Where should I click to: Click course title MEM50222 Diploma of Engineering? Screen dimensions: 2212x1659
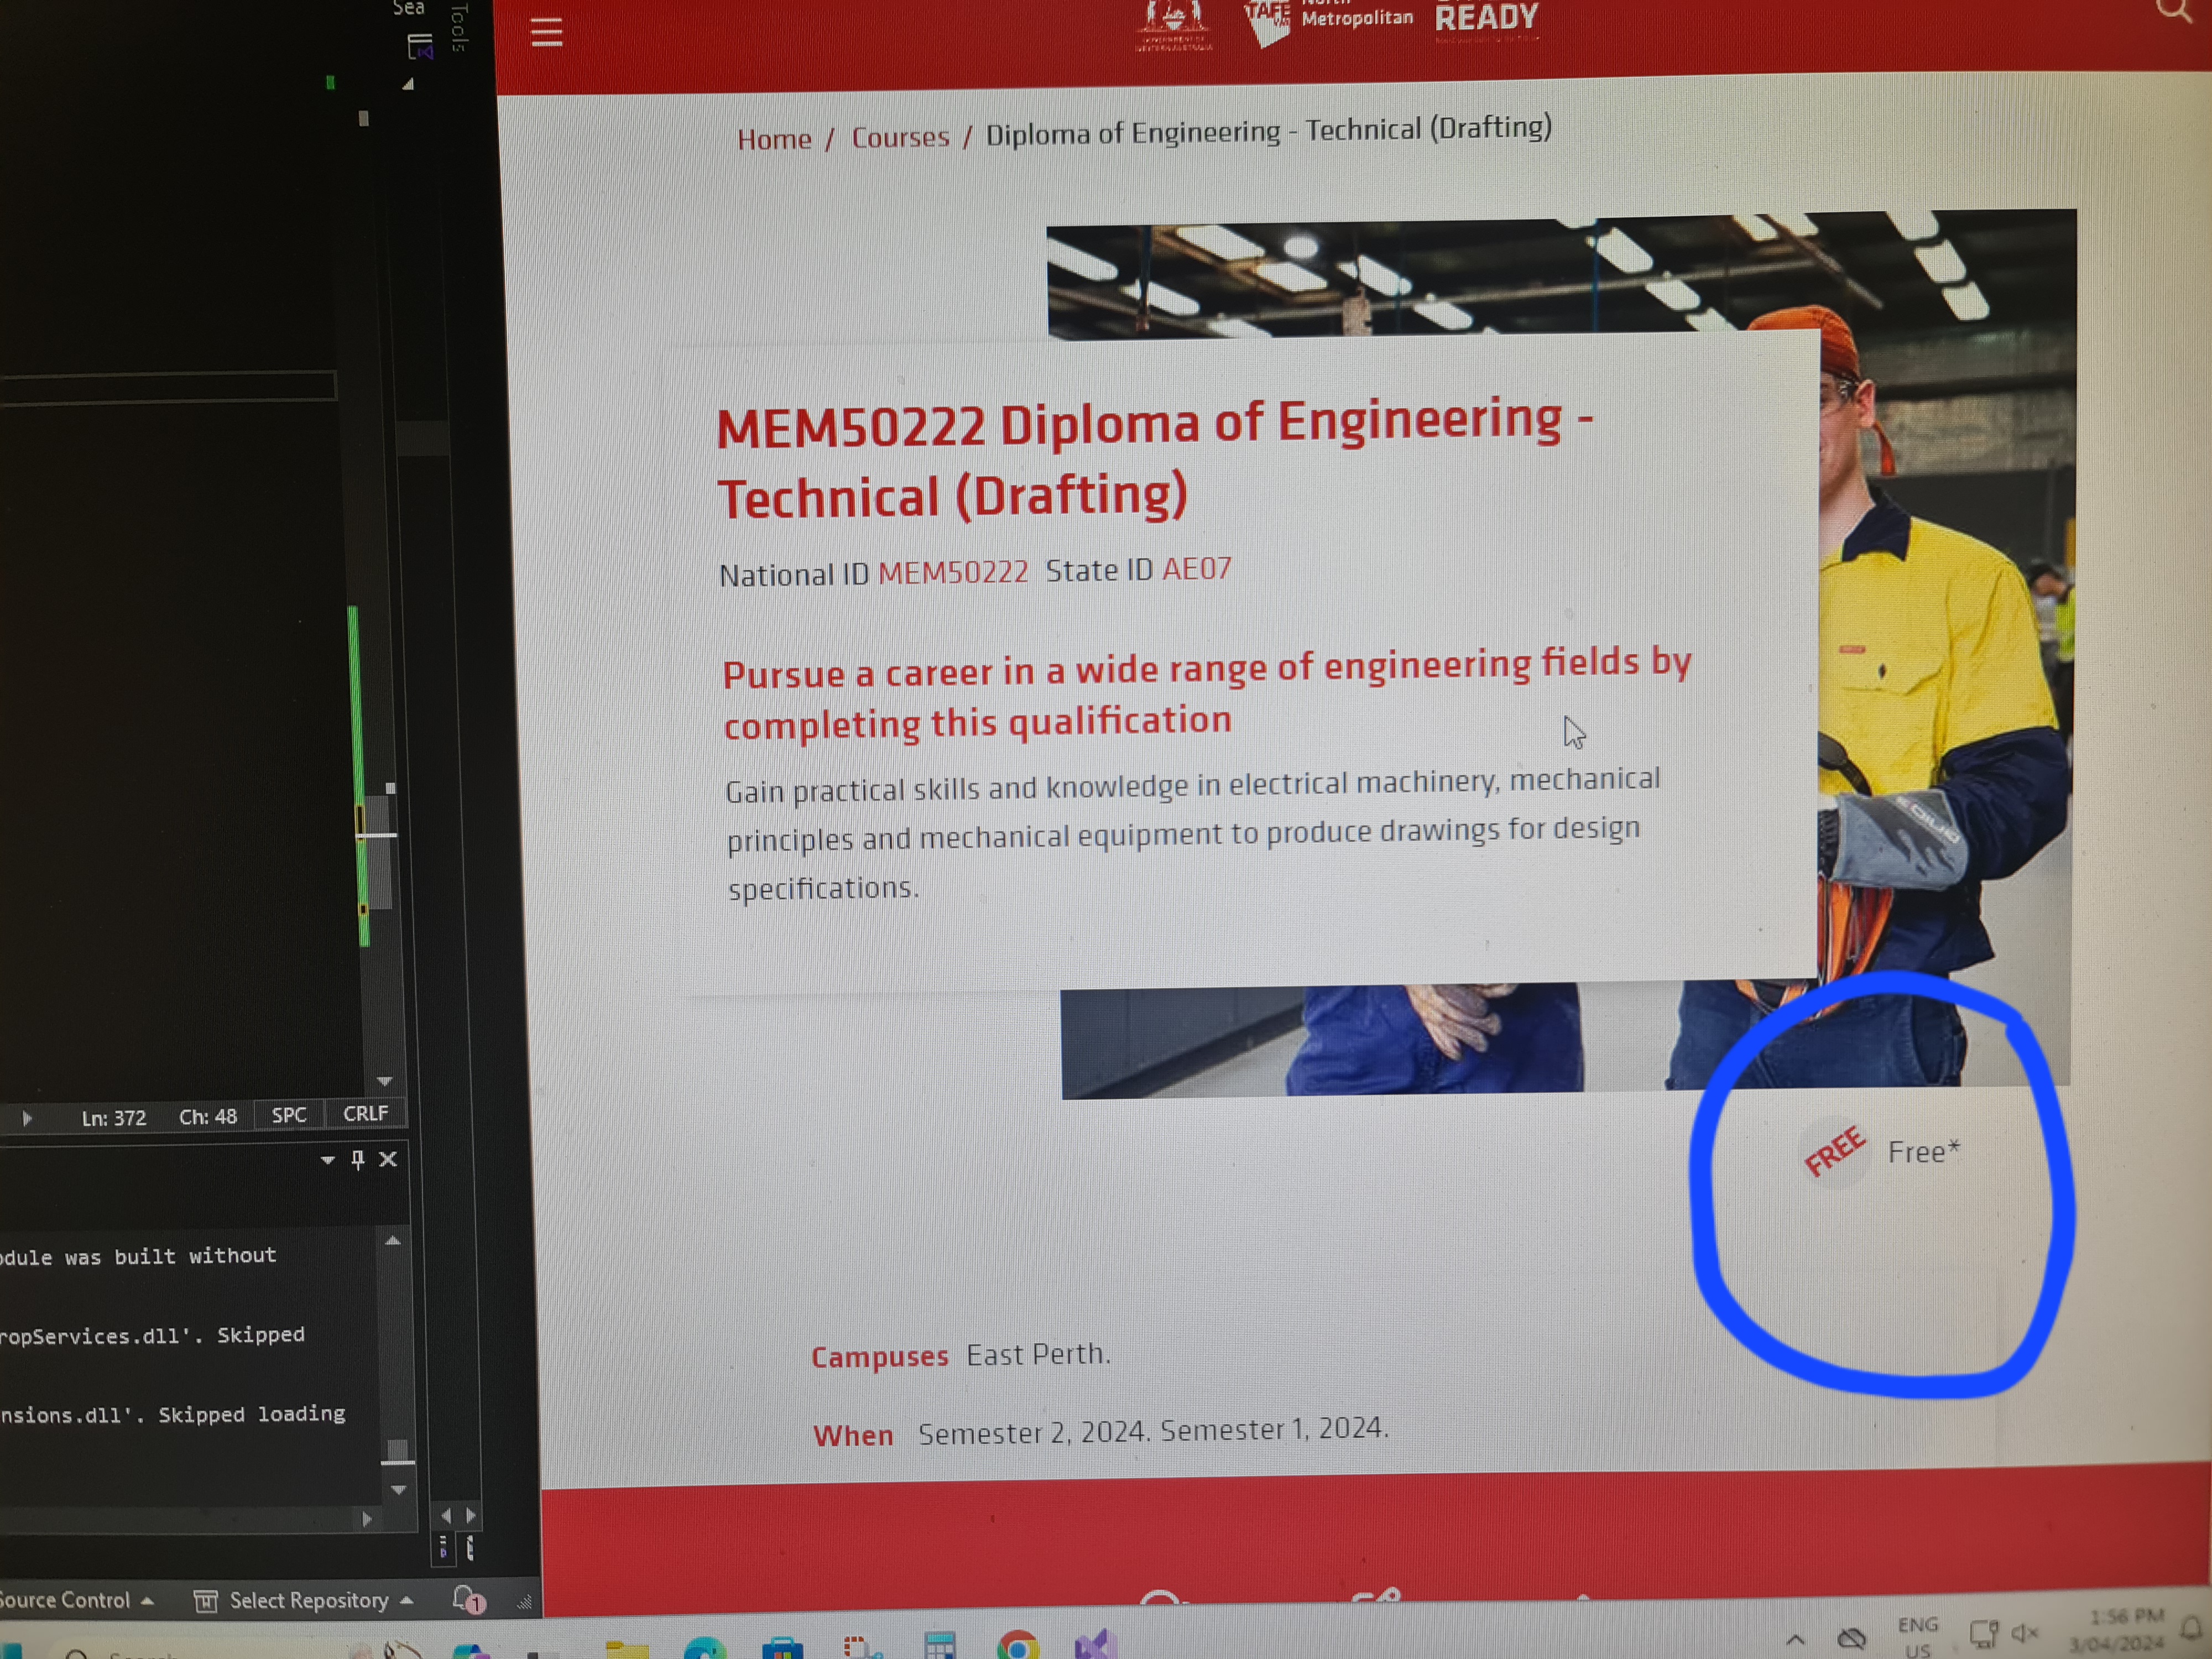point(1154,460)
